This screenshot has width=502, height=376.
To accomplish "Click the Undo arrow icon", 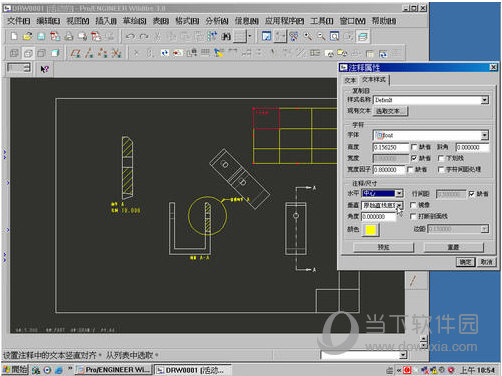I will coord(130,36).
